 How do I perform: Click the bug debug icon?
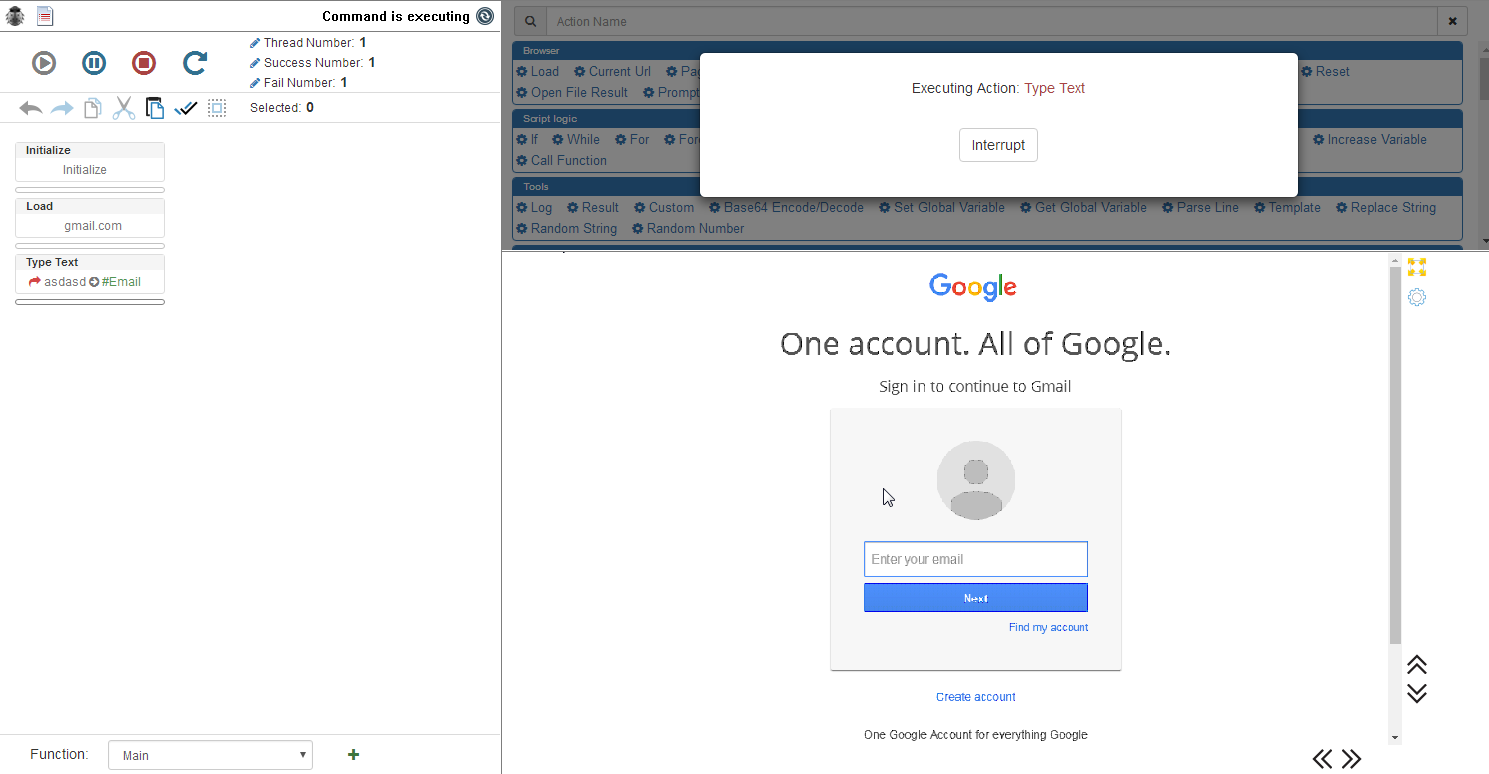coord(15,16)
